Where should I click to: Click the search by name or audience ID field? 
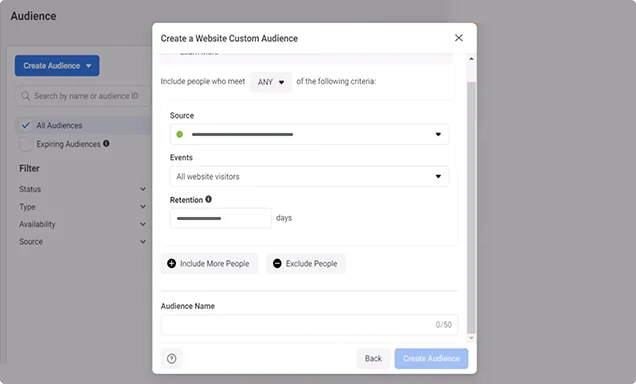pos(83,96)
